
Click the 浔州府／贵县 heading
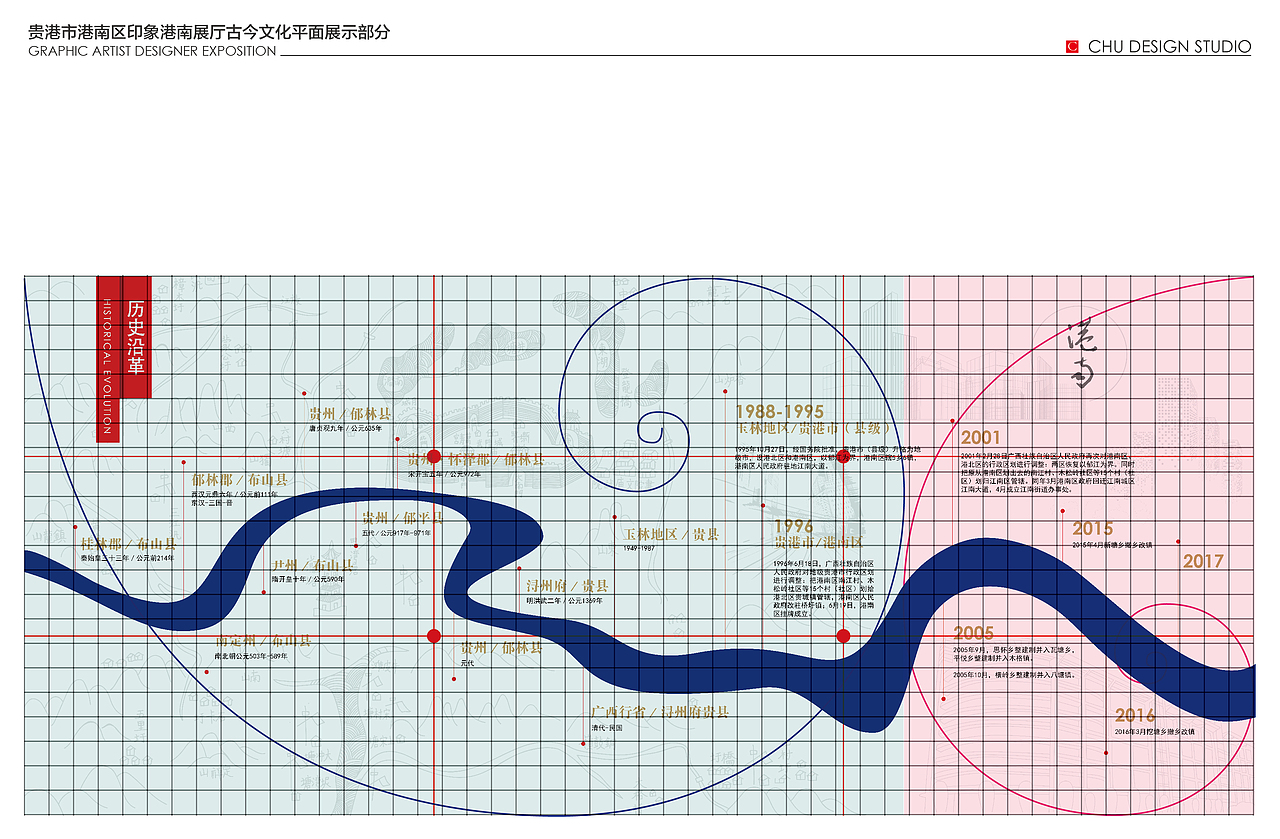[x=568, y=586]
